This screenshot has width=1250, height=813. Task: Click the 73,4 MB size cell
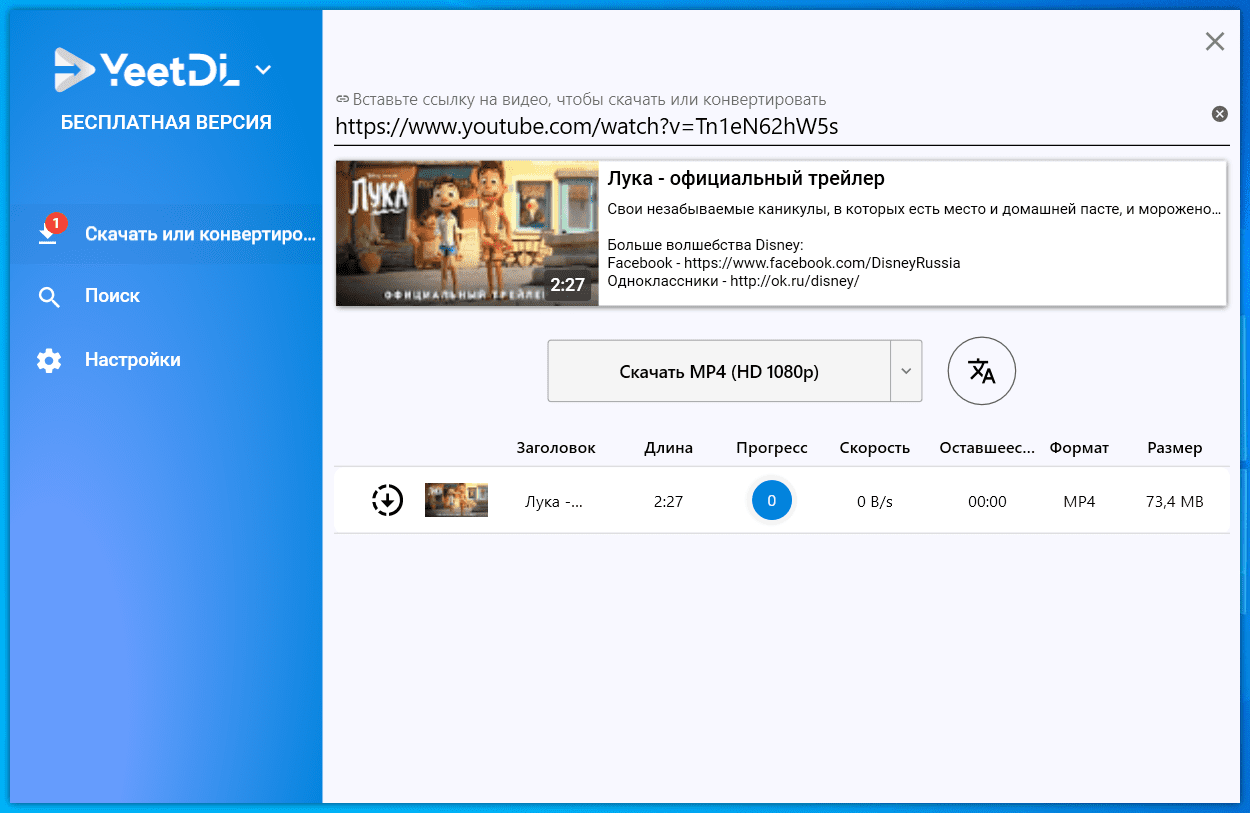[1175, 502]
